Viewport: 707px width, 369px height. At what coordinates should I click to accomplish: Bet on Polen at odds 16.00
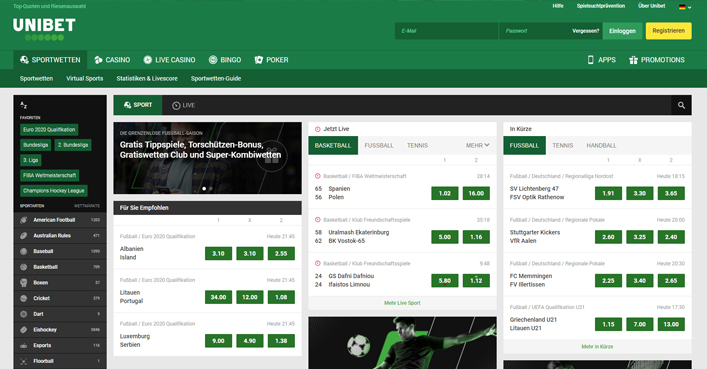click(476, 193)
